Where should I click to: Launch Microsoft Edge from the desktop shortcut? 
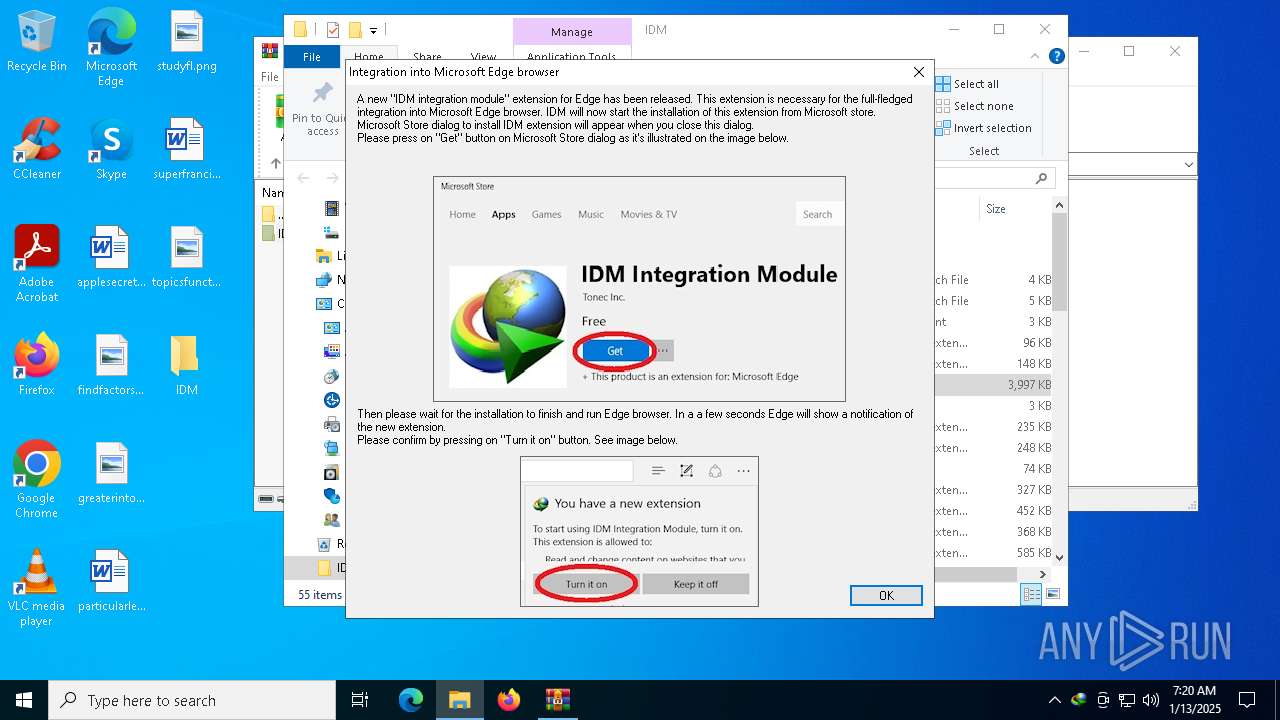point(111,48)
